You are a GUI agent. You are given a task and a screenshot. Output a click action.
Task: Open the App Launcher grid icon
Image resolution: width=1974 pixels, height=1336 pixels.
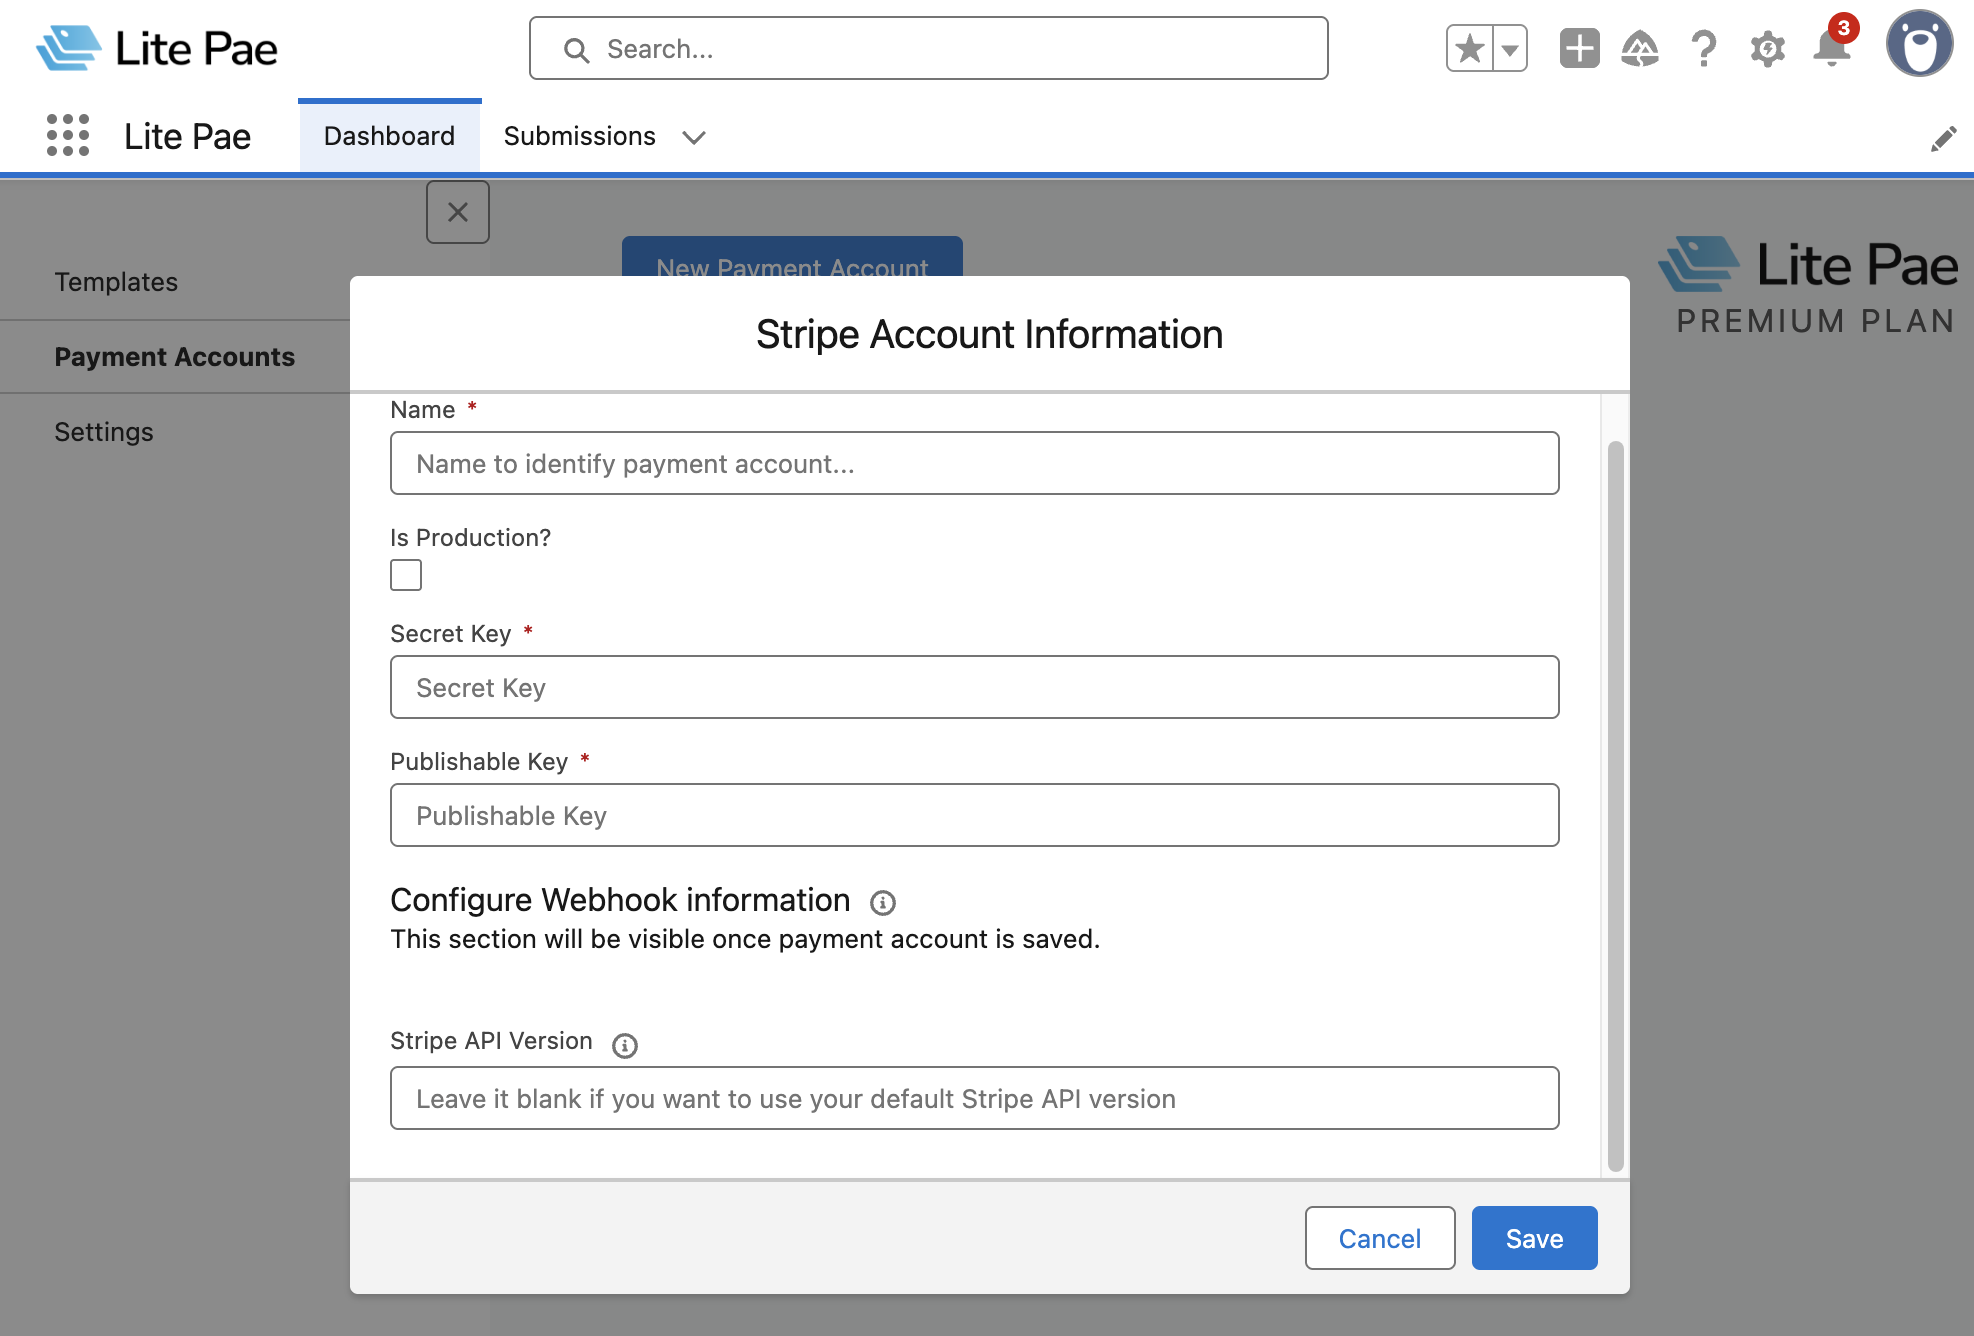pyautogui.click(x=68, y=135)
